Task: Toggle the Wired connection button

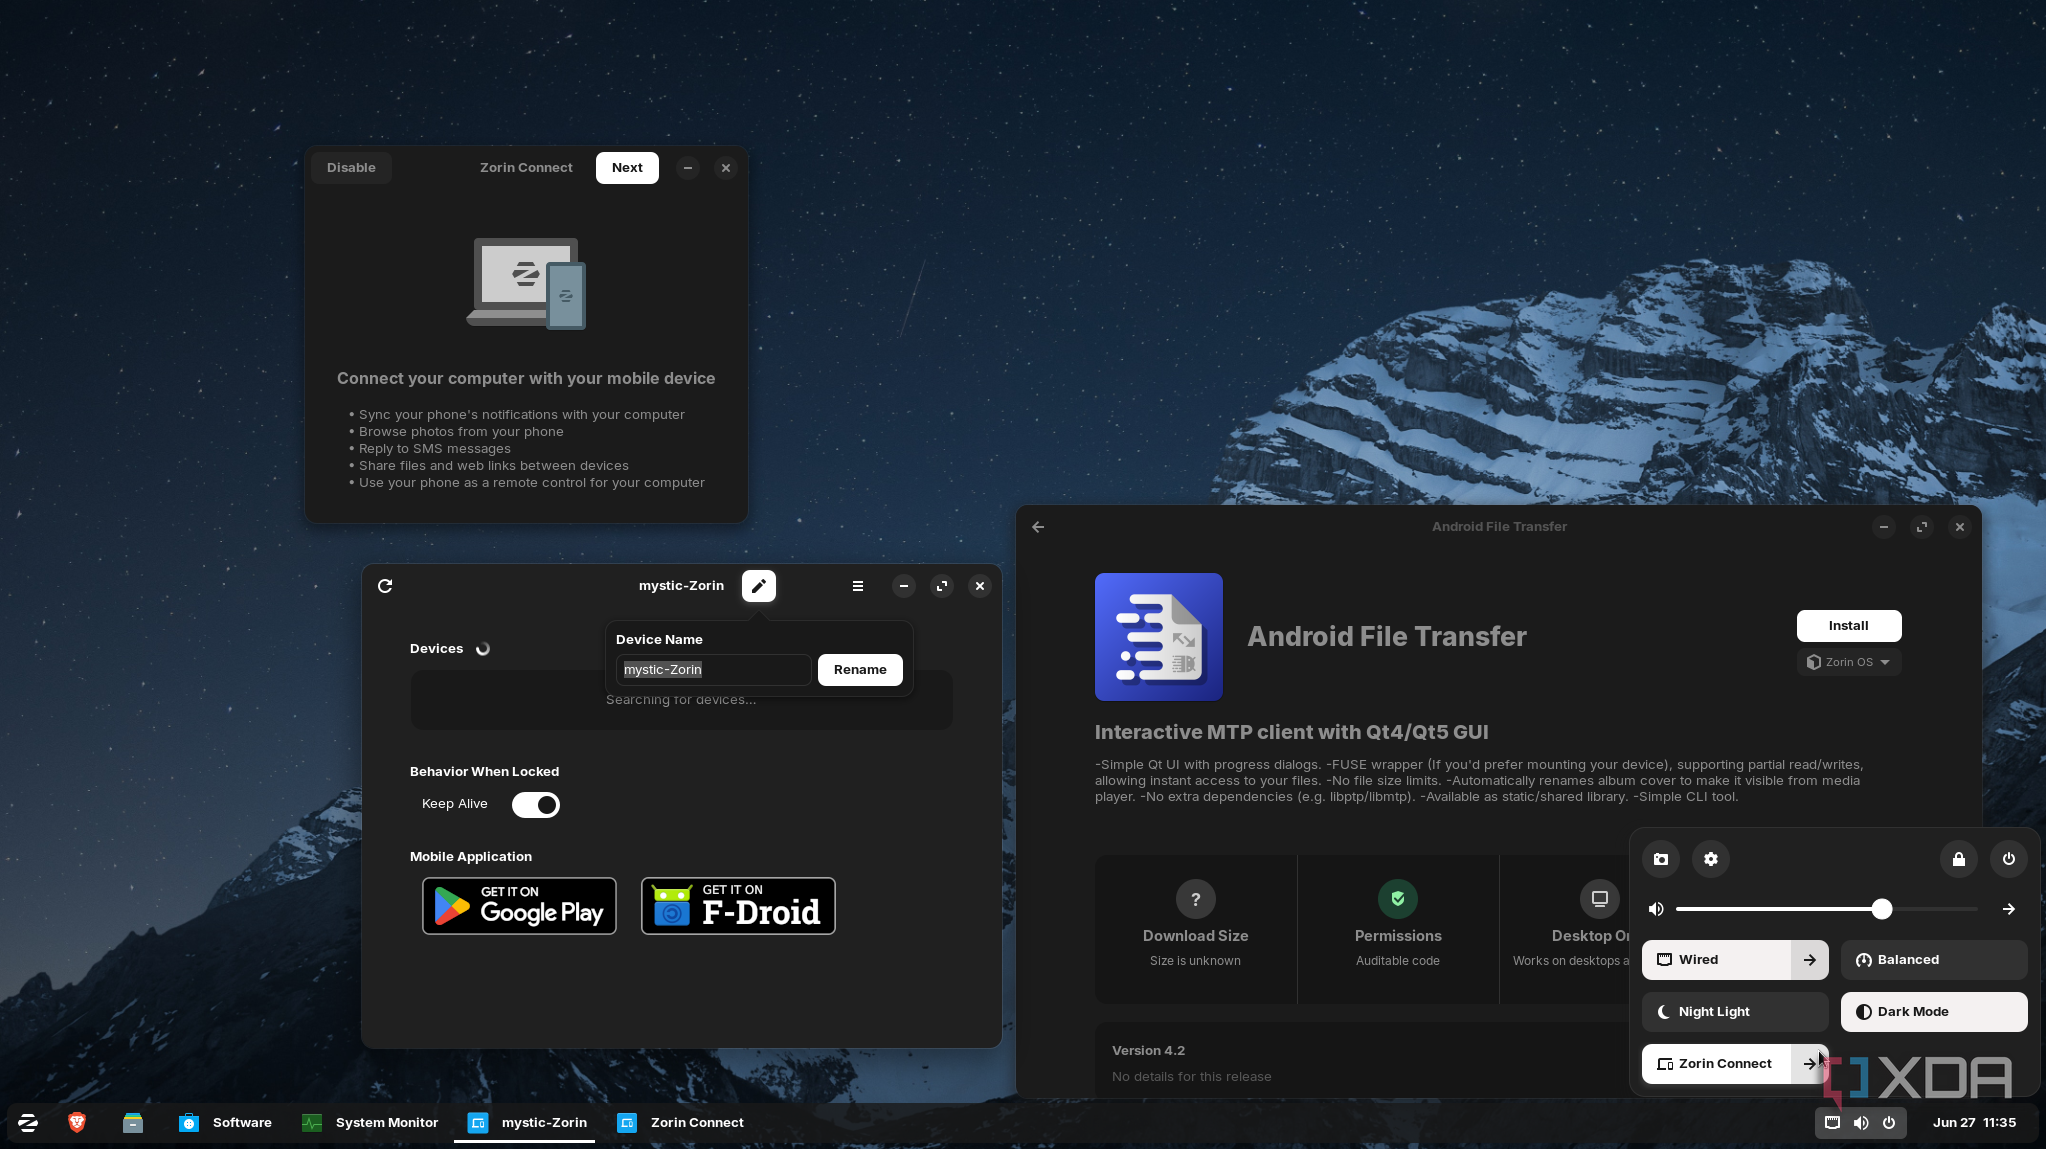Action: 1716,960
